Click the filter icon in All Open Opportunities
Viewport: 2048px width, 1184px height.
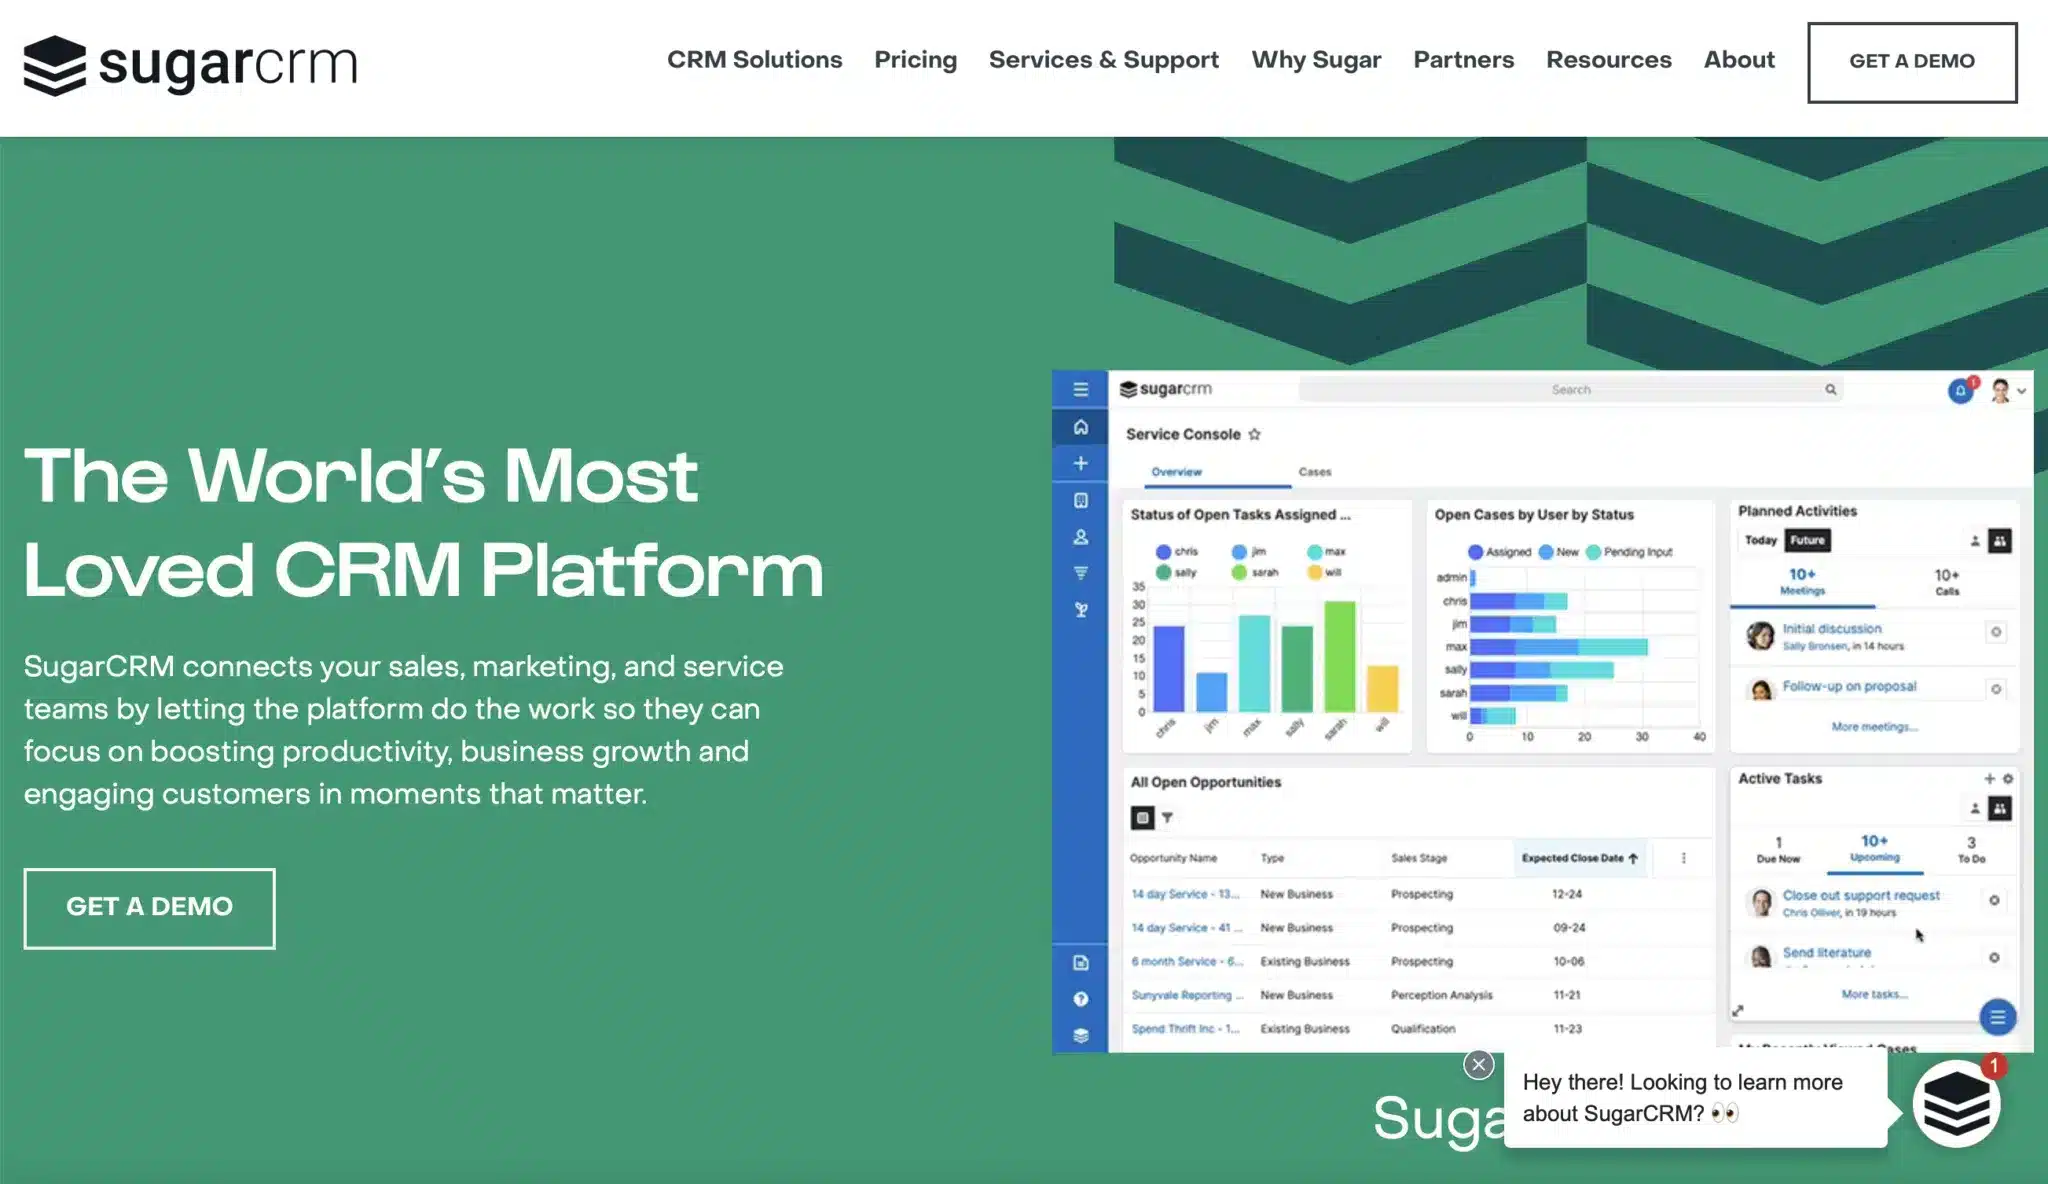click(x=1167, y=818)
